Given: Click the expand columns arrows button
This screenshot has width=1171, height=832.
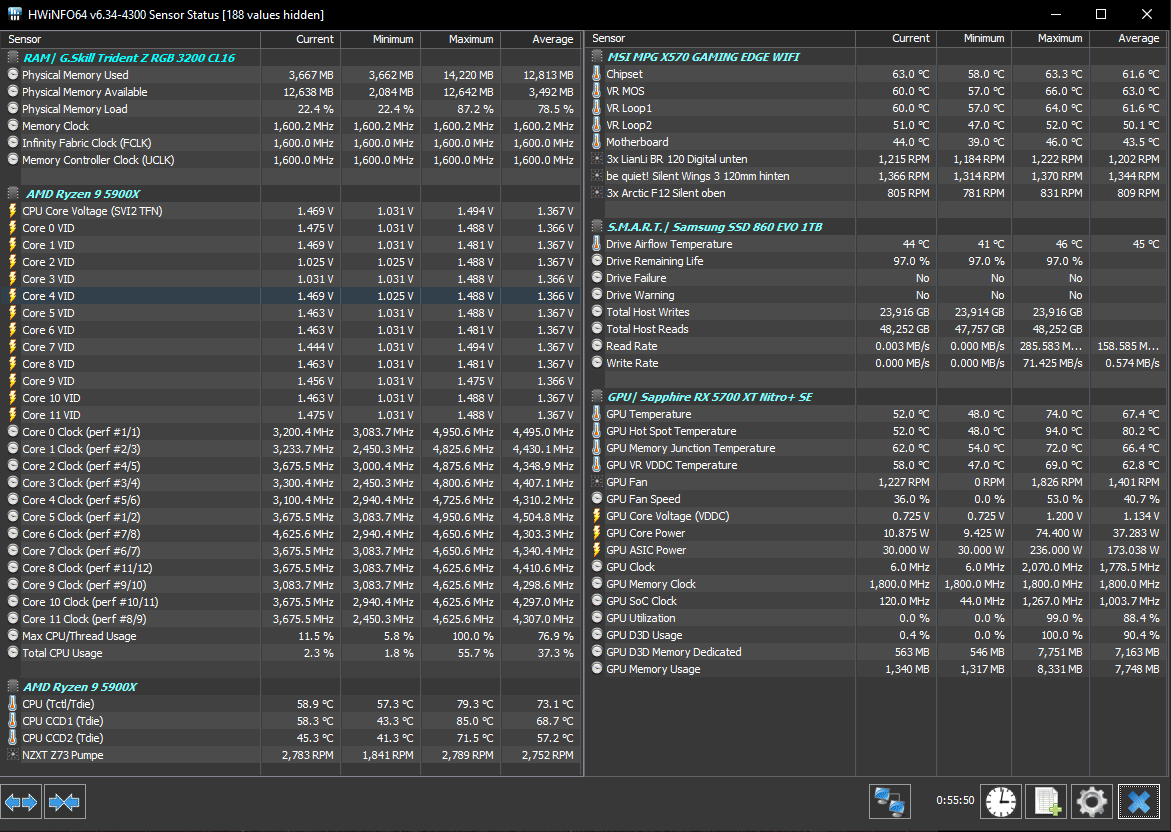Looking at the screenshot, I should coord(21,802).
